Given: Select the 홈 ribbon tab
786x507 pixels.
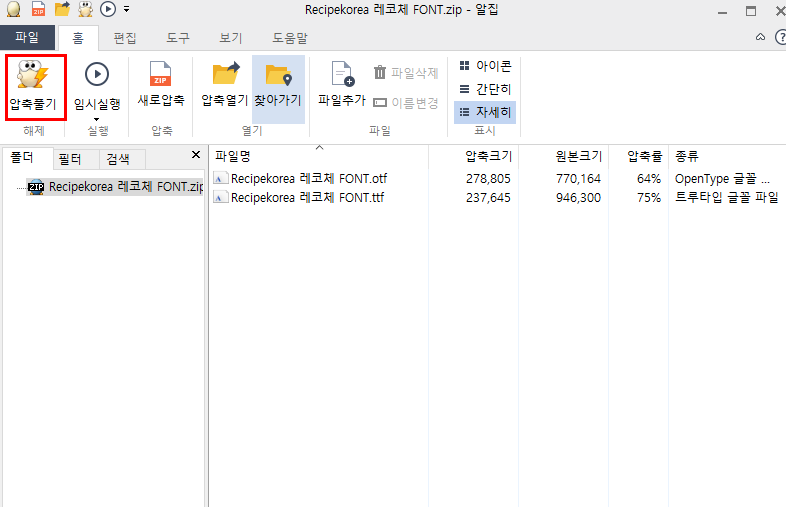Looking at the screenshot, I should (x=78, y=38).
